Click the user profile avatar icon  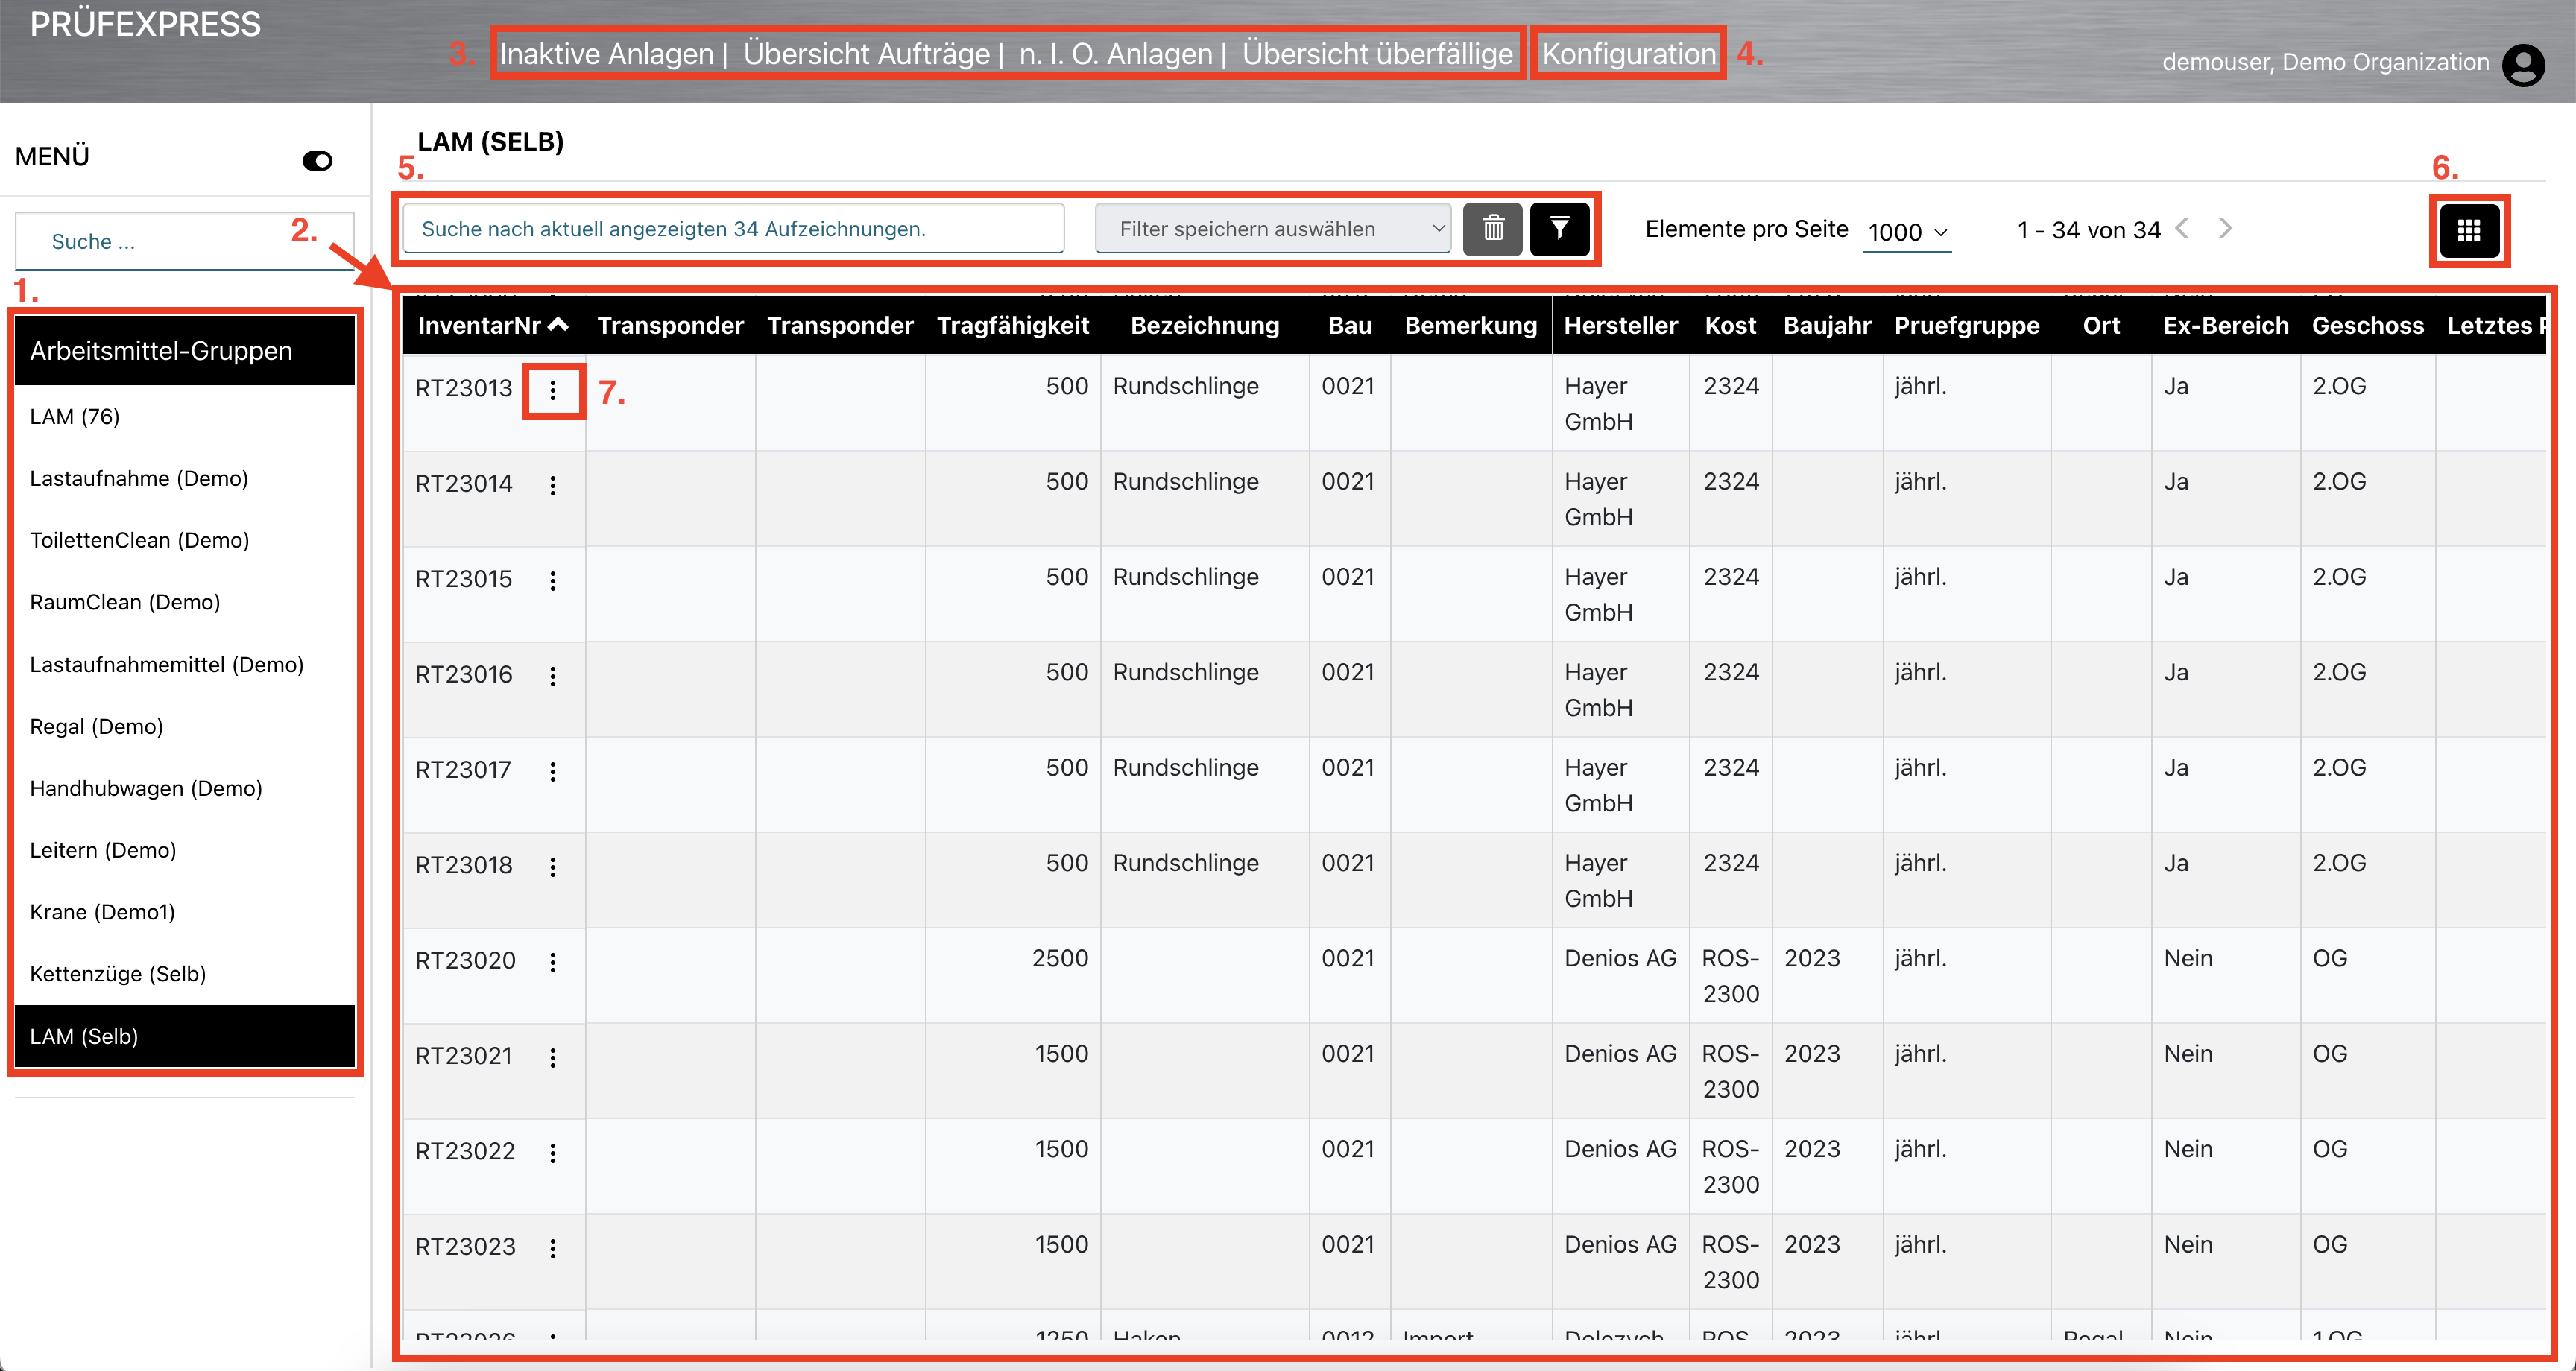(2523, 65)
